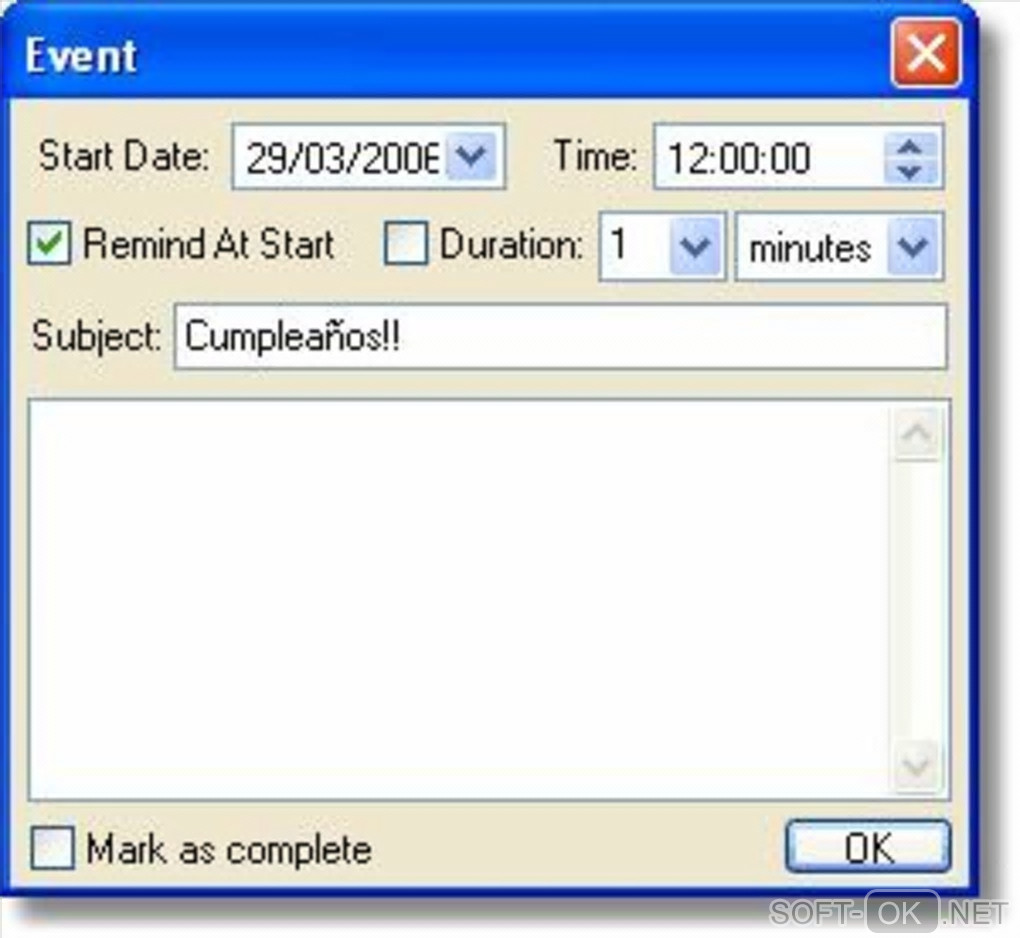Close the Event dialog window

point(926,53)
